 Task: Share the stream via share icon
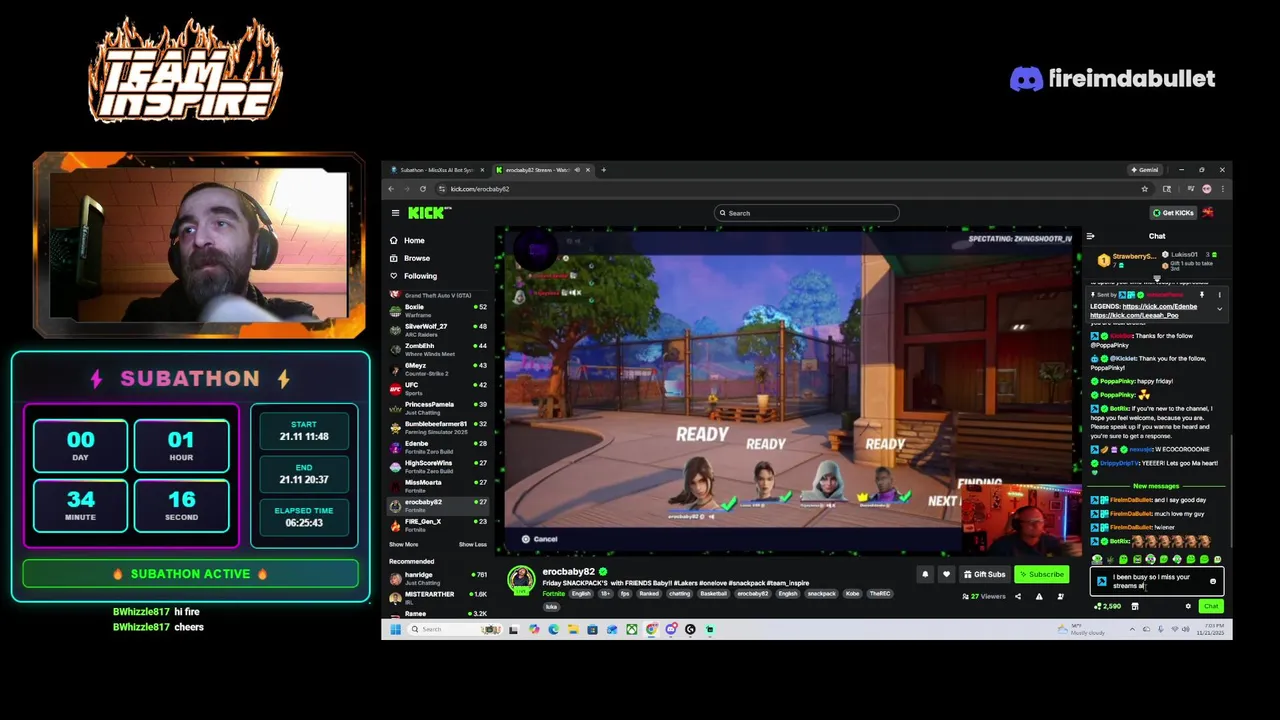[x=1018, y=597]
